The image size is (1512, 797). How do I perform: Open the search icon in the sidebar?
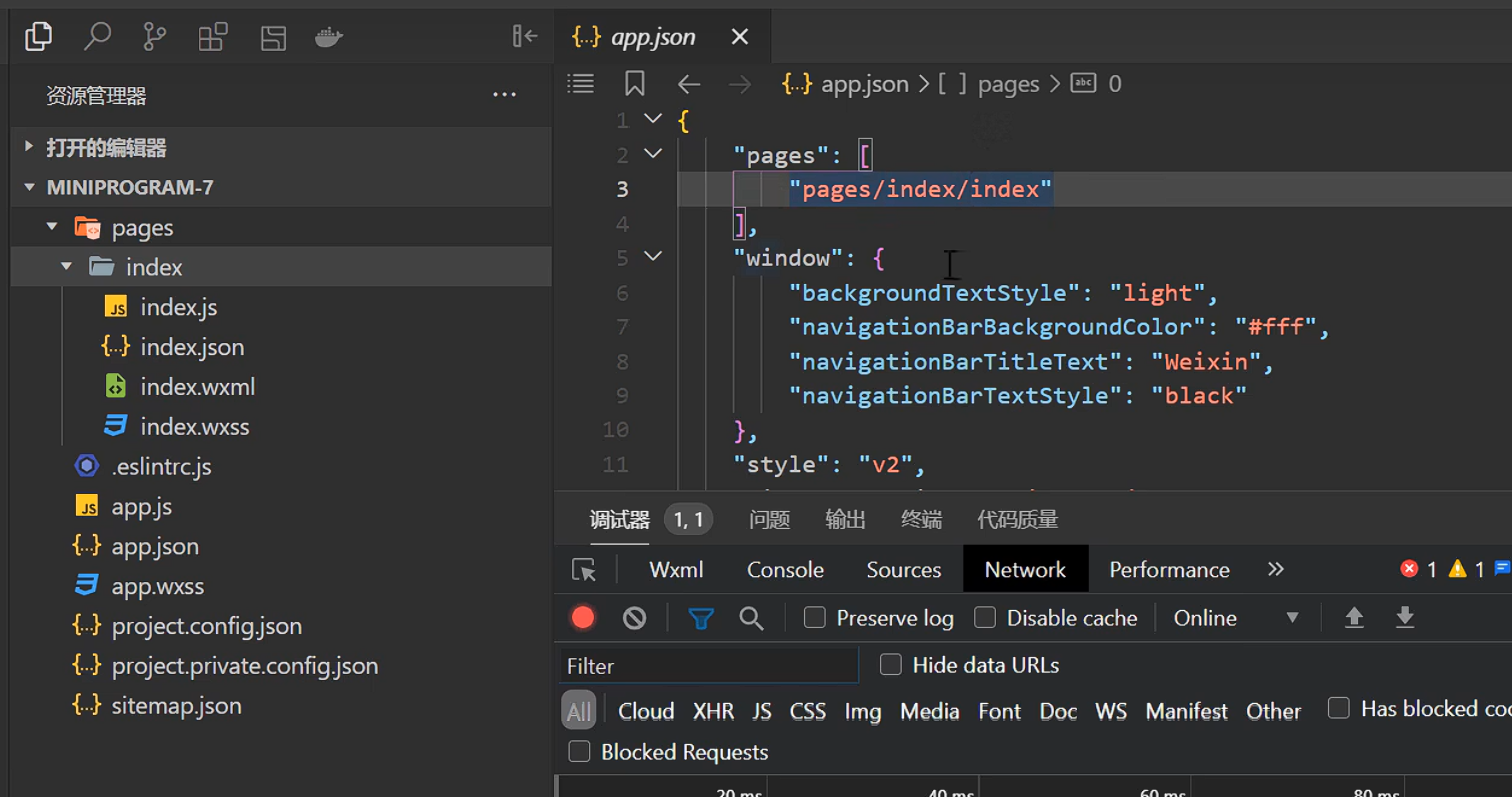[x=97, y=37]
